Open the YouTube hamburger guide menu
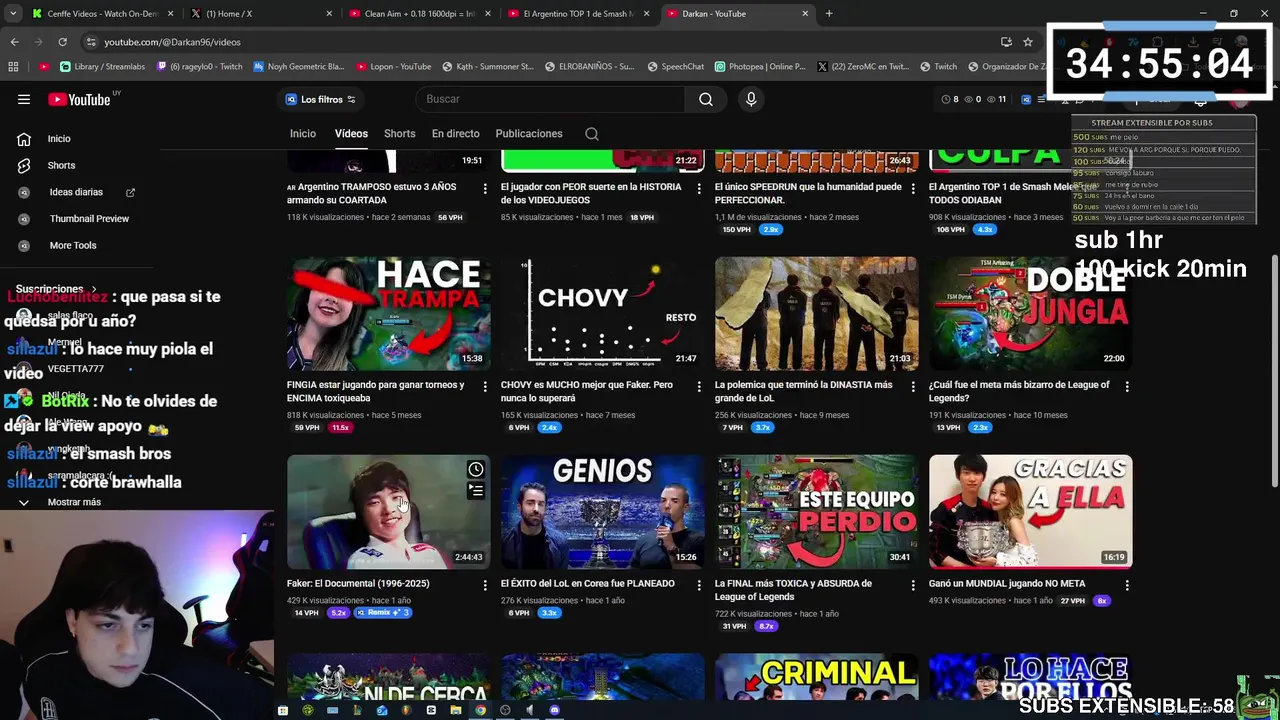Screen dimensions: 1280x720 [x=24, y=99]
